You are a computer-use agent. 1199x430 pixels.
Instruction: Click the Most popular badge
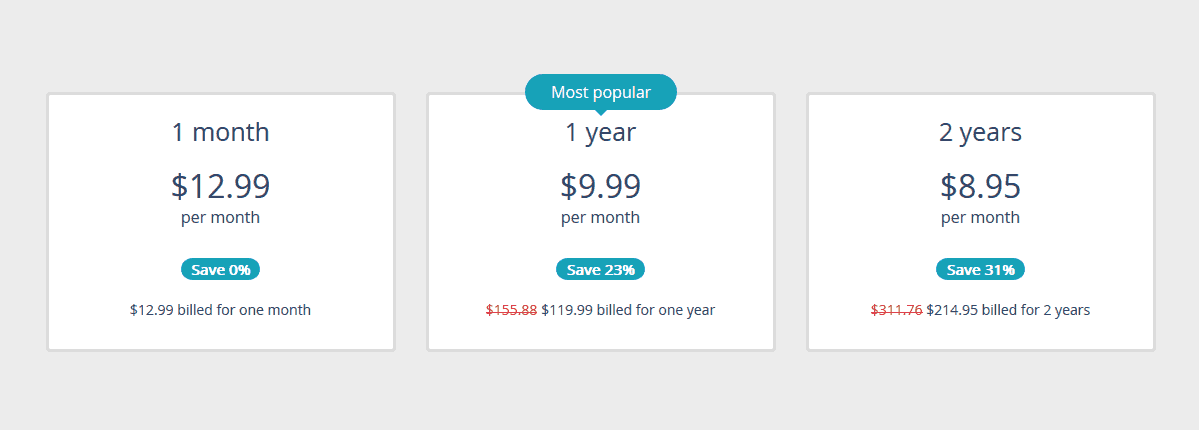click(601, 93)
